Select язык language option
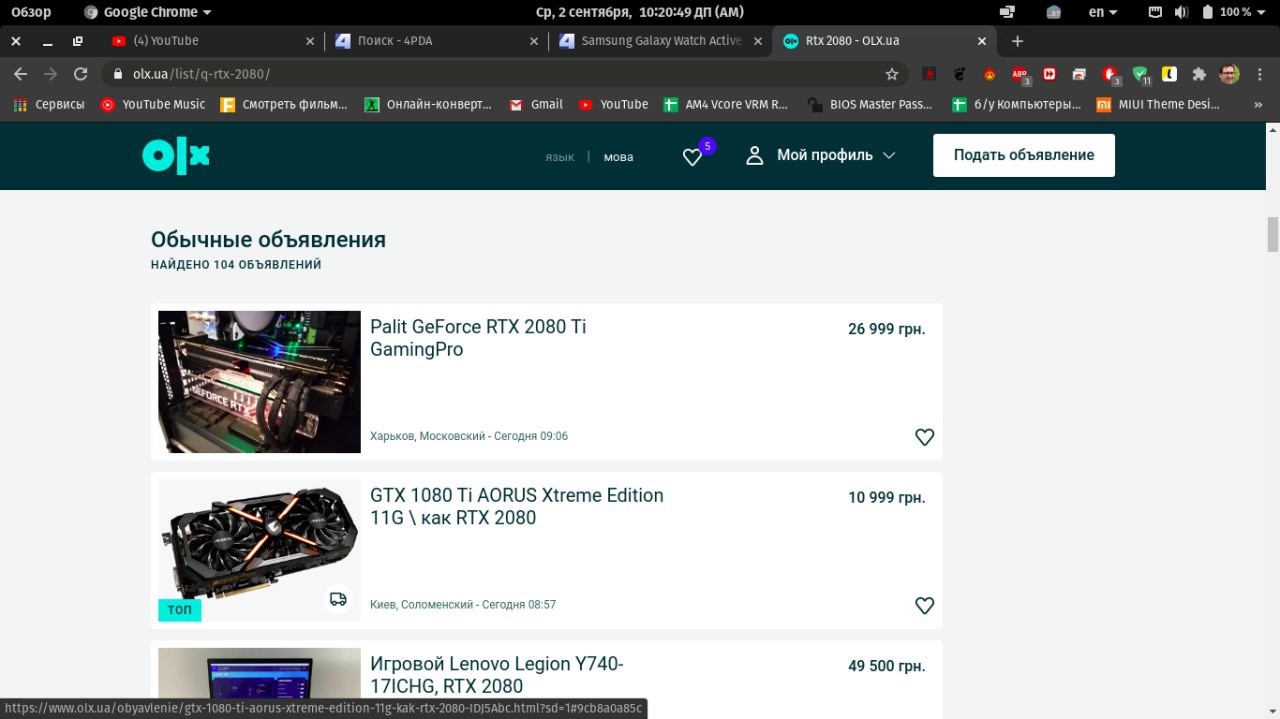This screenshot has height=719, width=1280. click(x=559, y=157)
